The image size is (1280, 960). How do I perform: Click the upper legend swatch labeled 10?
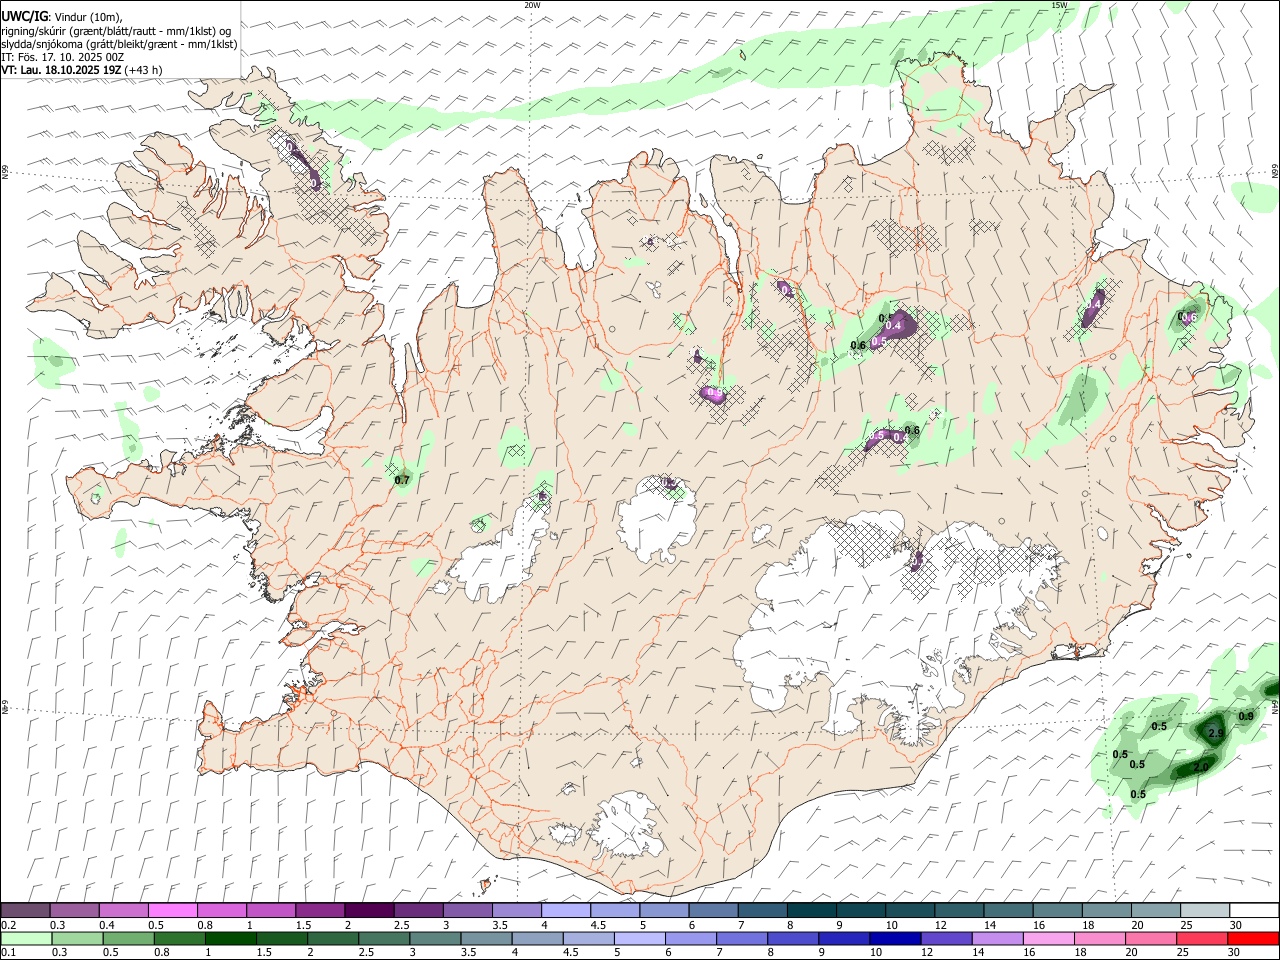(910, 911)
